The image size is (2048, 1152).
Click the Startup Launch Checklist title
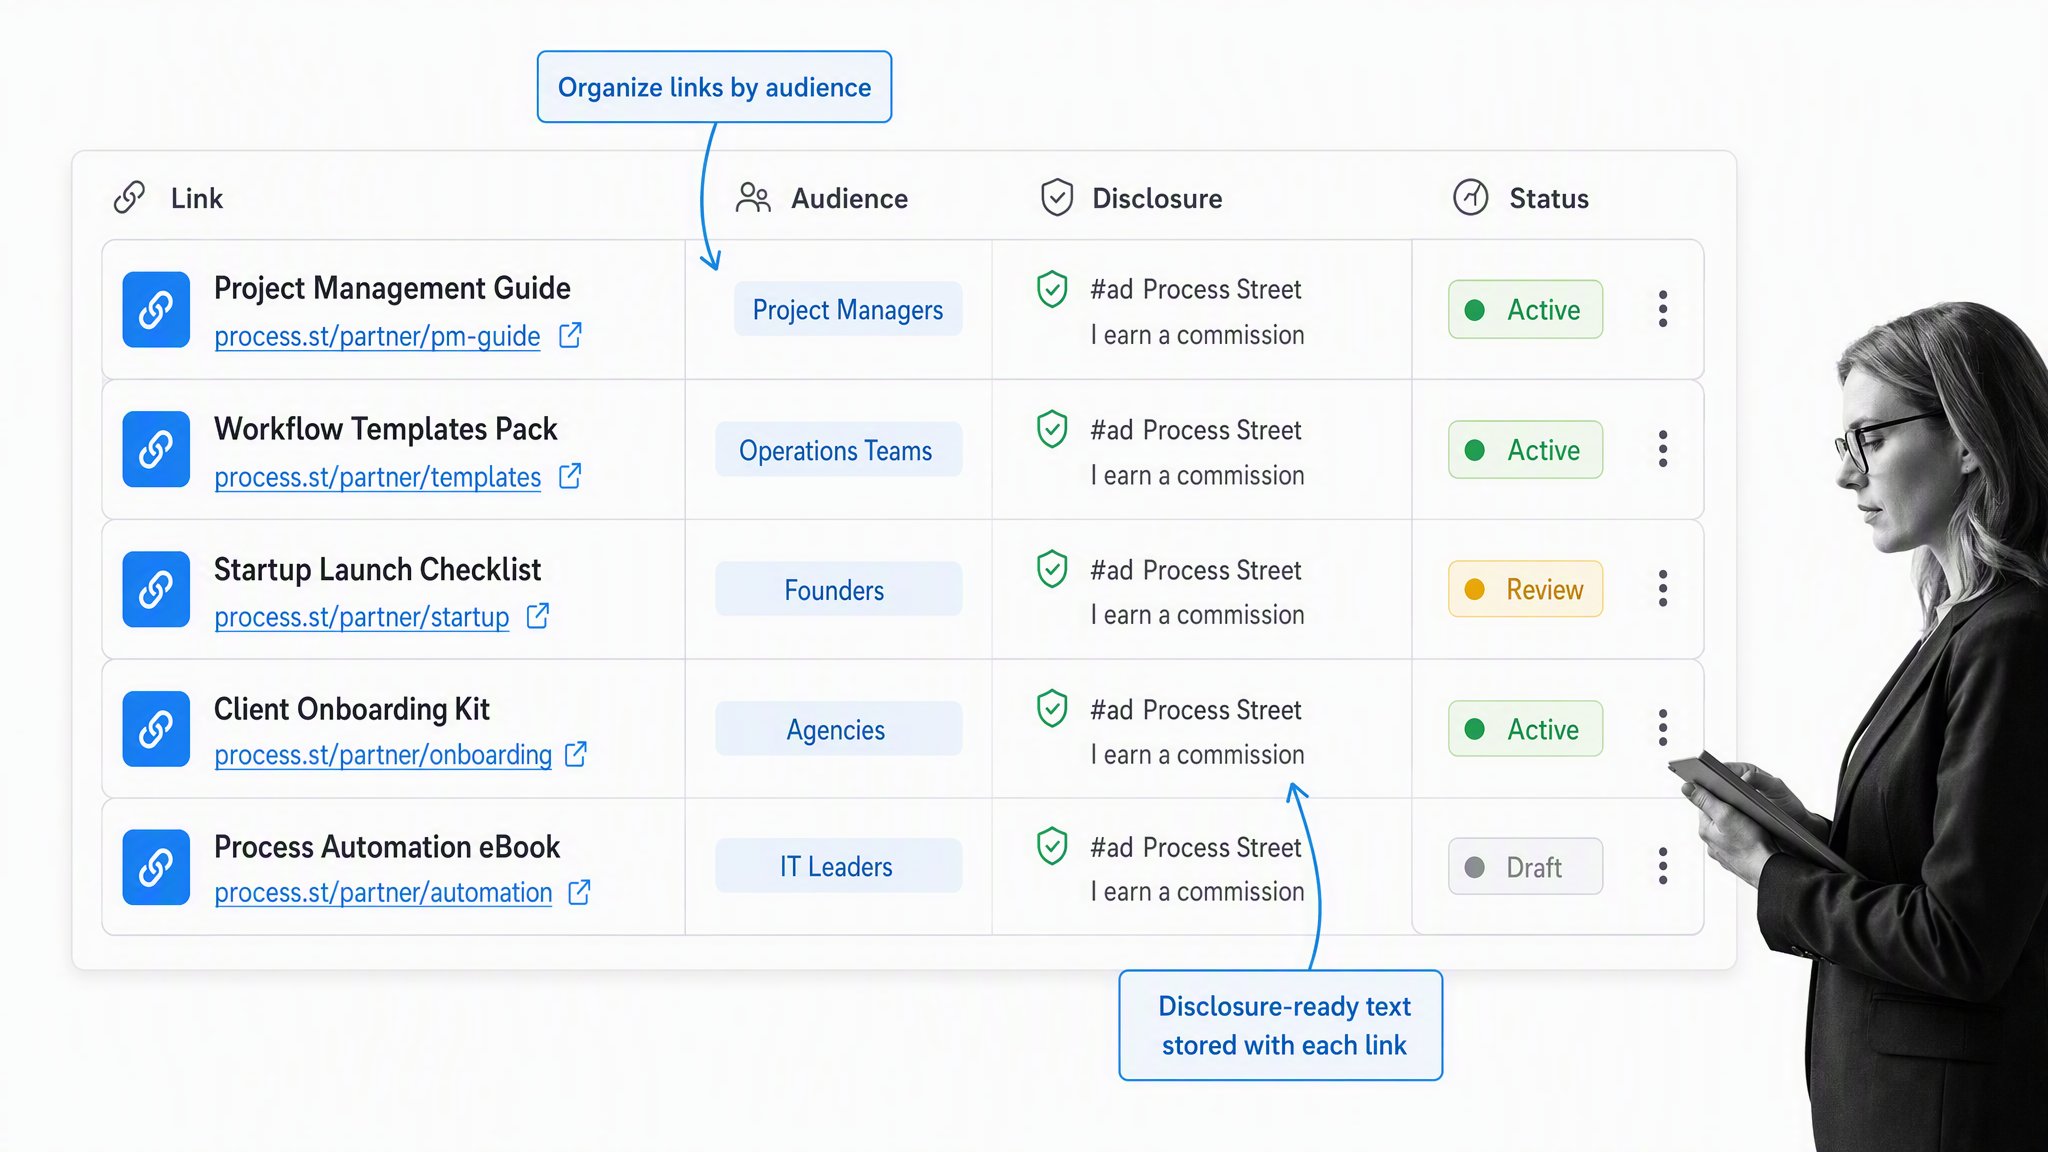click(x=377, y=569)
